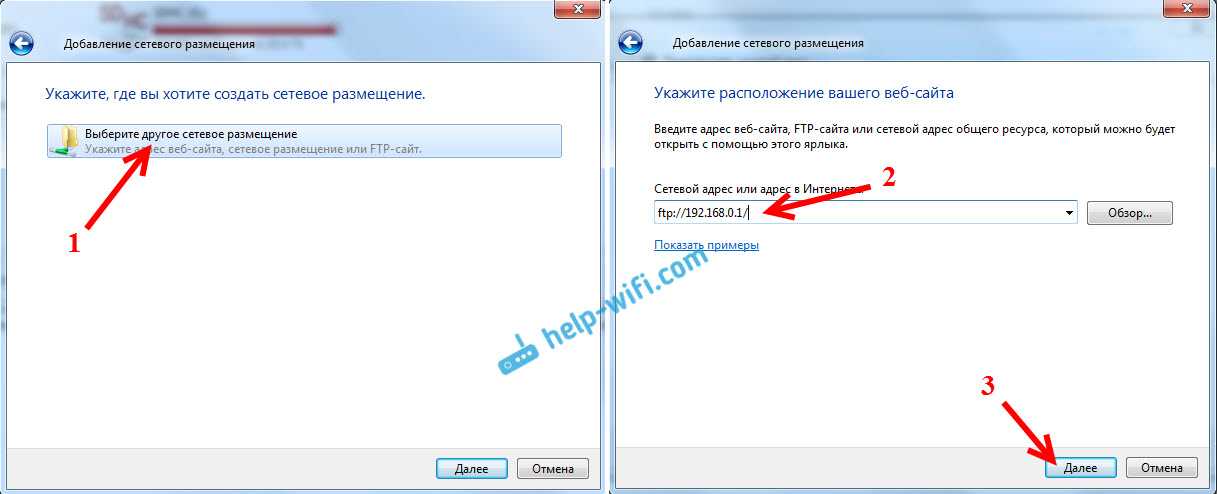Click title 'Добавление сетевого размещения' above the address field

(768, 44)
